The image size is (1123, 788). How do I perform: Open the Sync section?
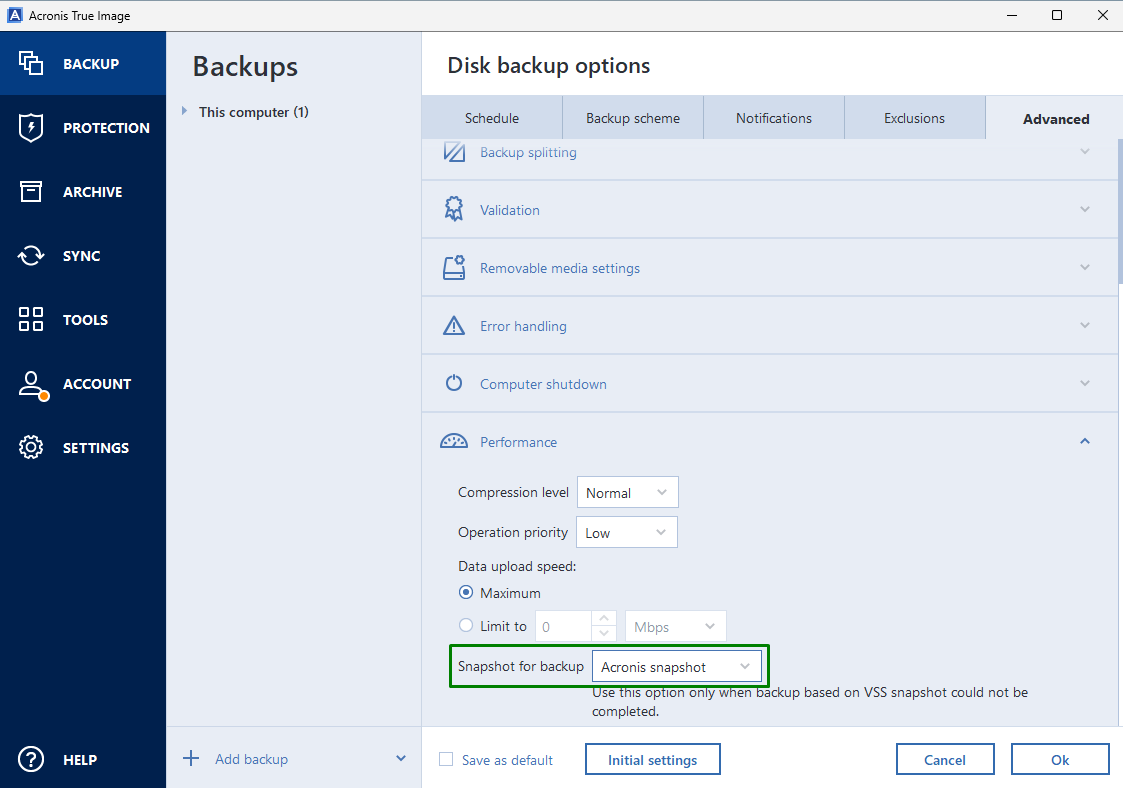click(x=83, y=255)
